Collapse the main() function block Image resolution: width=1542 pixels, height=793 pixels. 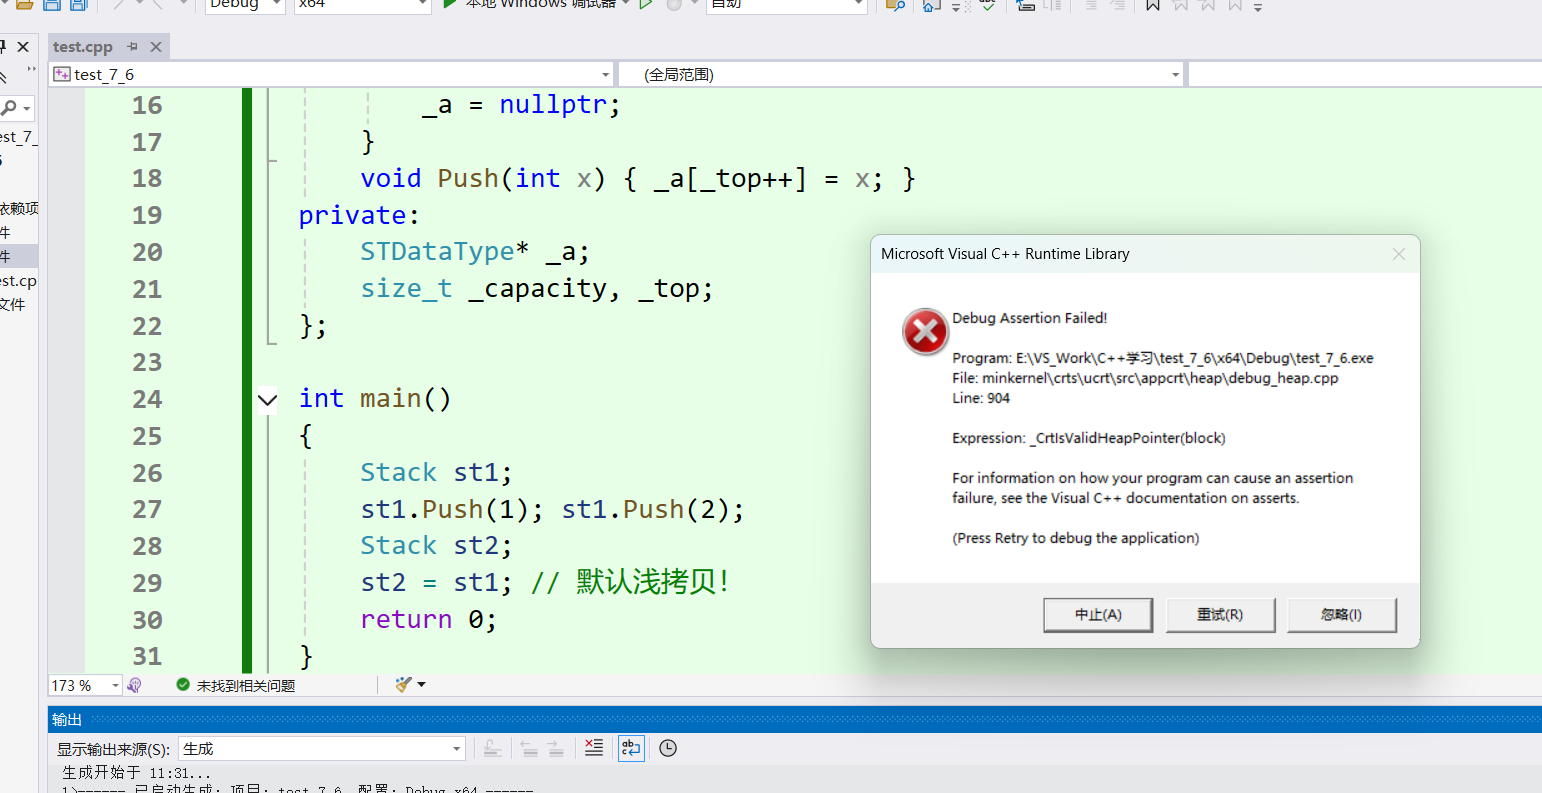(267, 400)
